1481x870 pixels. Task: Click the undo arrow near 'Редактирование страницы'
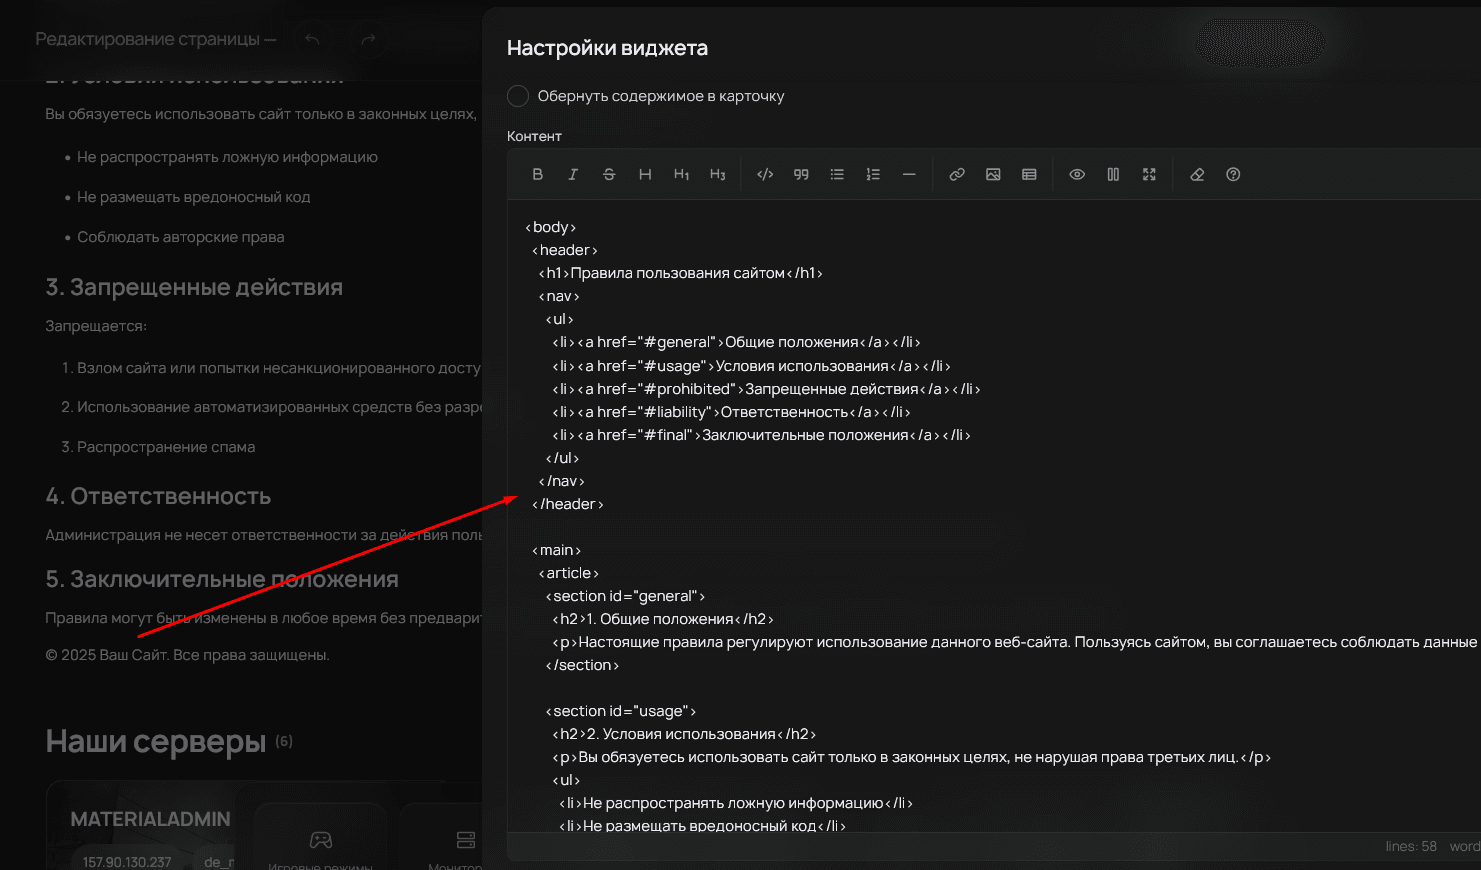click(311, 38)
